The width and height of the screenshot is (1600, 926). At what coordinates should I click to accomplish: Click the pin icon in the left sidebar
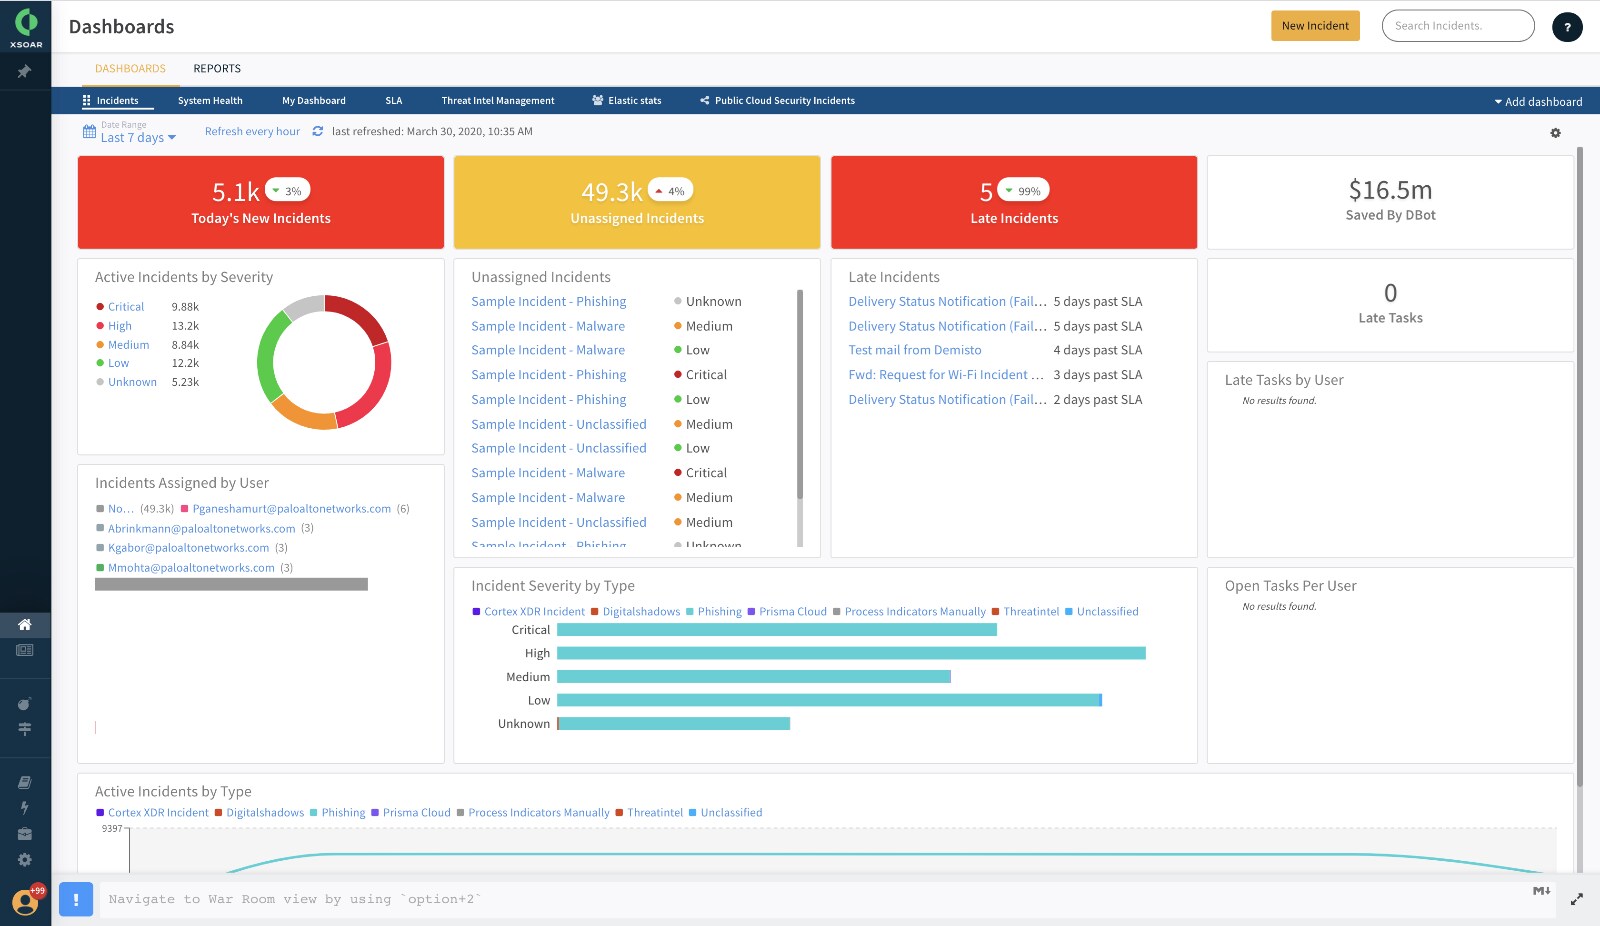click(25, 72)
